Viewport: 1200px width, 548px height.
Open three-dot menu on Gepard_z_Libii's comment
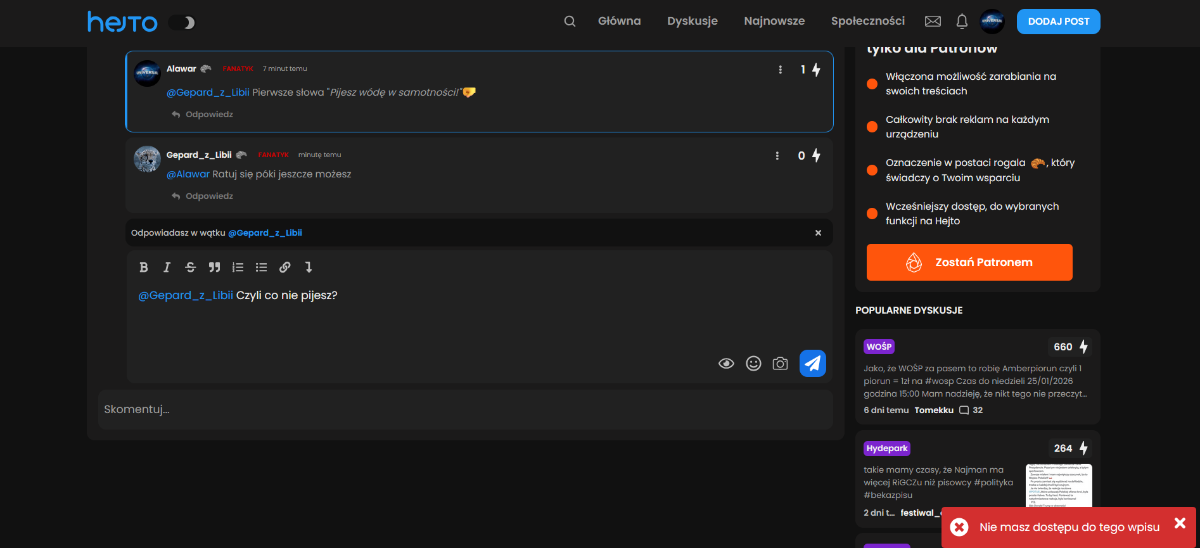pos(777,156)
